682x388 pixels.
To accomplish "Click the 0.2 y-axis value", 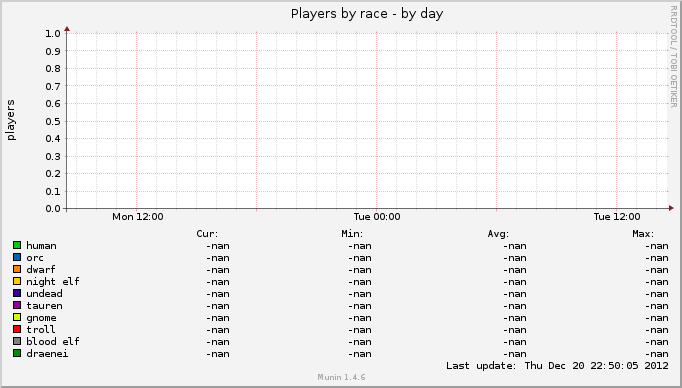I will pos(53,174).
